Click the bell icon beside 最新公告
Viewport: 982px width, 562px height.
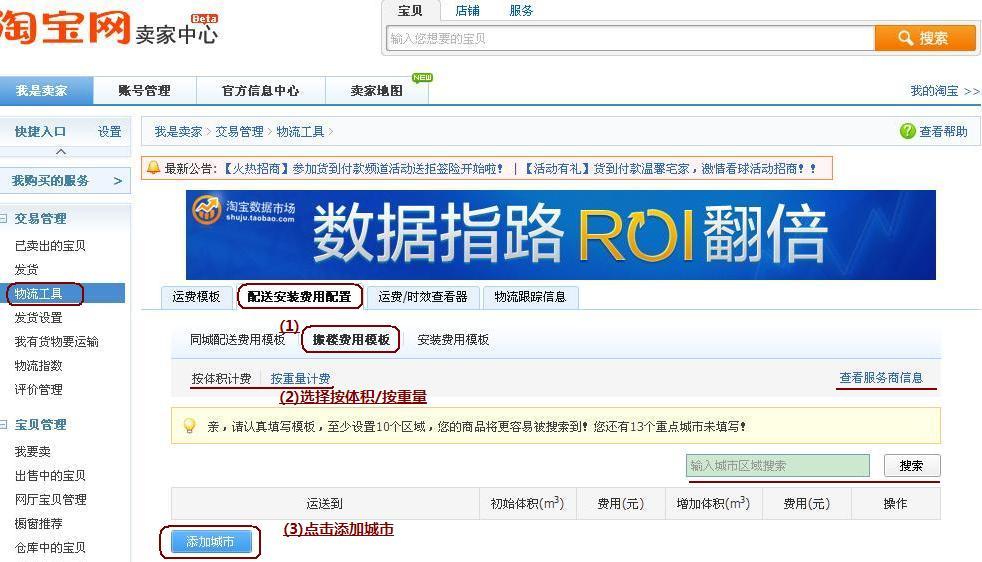tap(153, 168)
